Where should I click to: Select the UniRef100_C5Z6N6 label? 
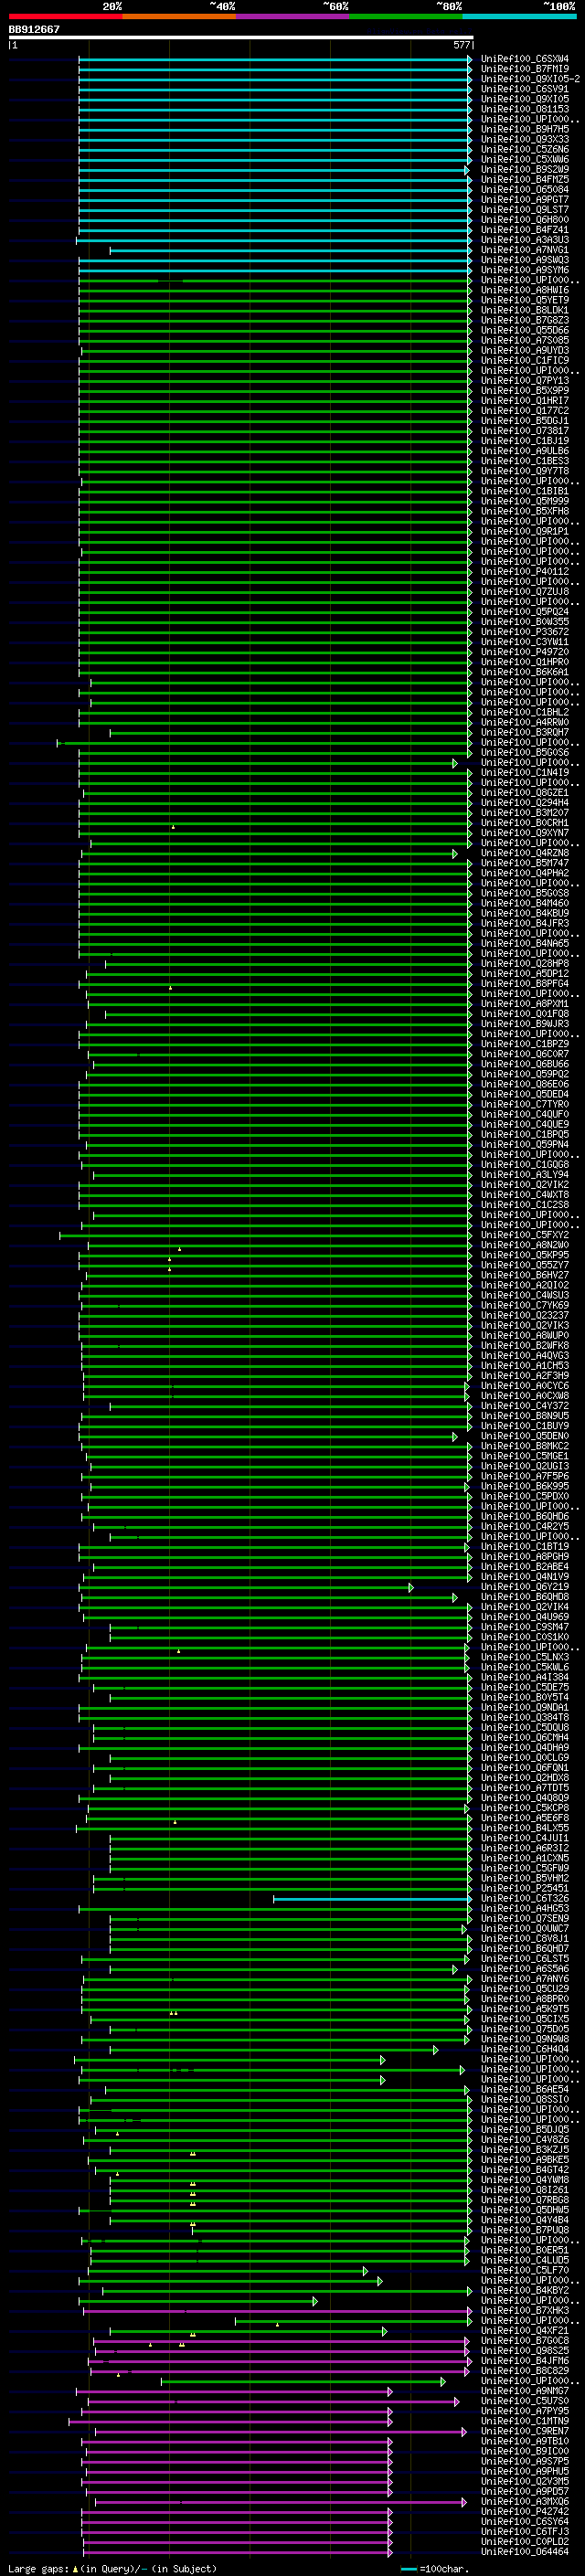tap(525, 149)
